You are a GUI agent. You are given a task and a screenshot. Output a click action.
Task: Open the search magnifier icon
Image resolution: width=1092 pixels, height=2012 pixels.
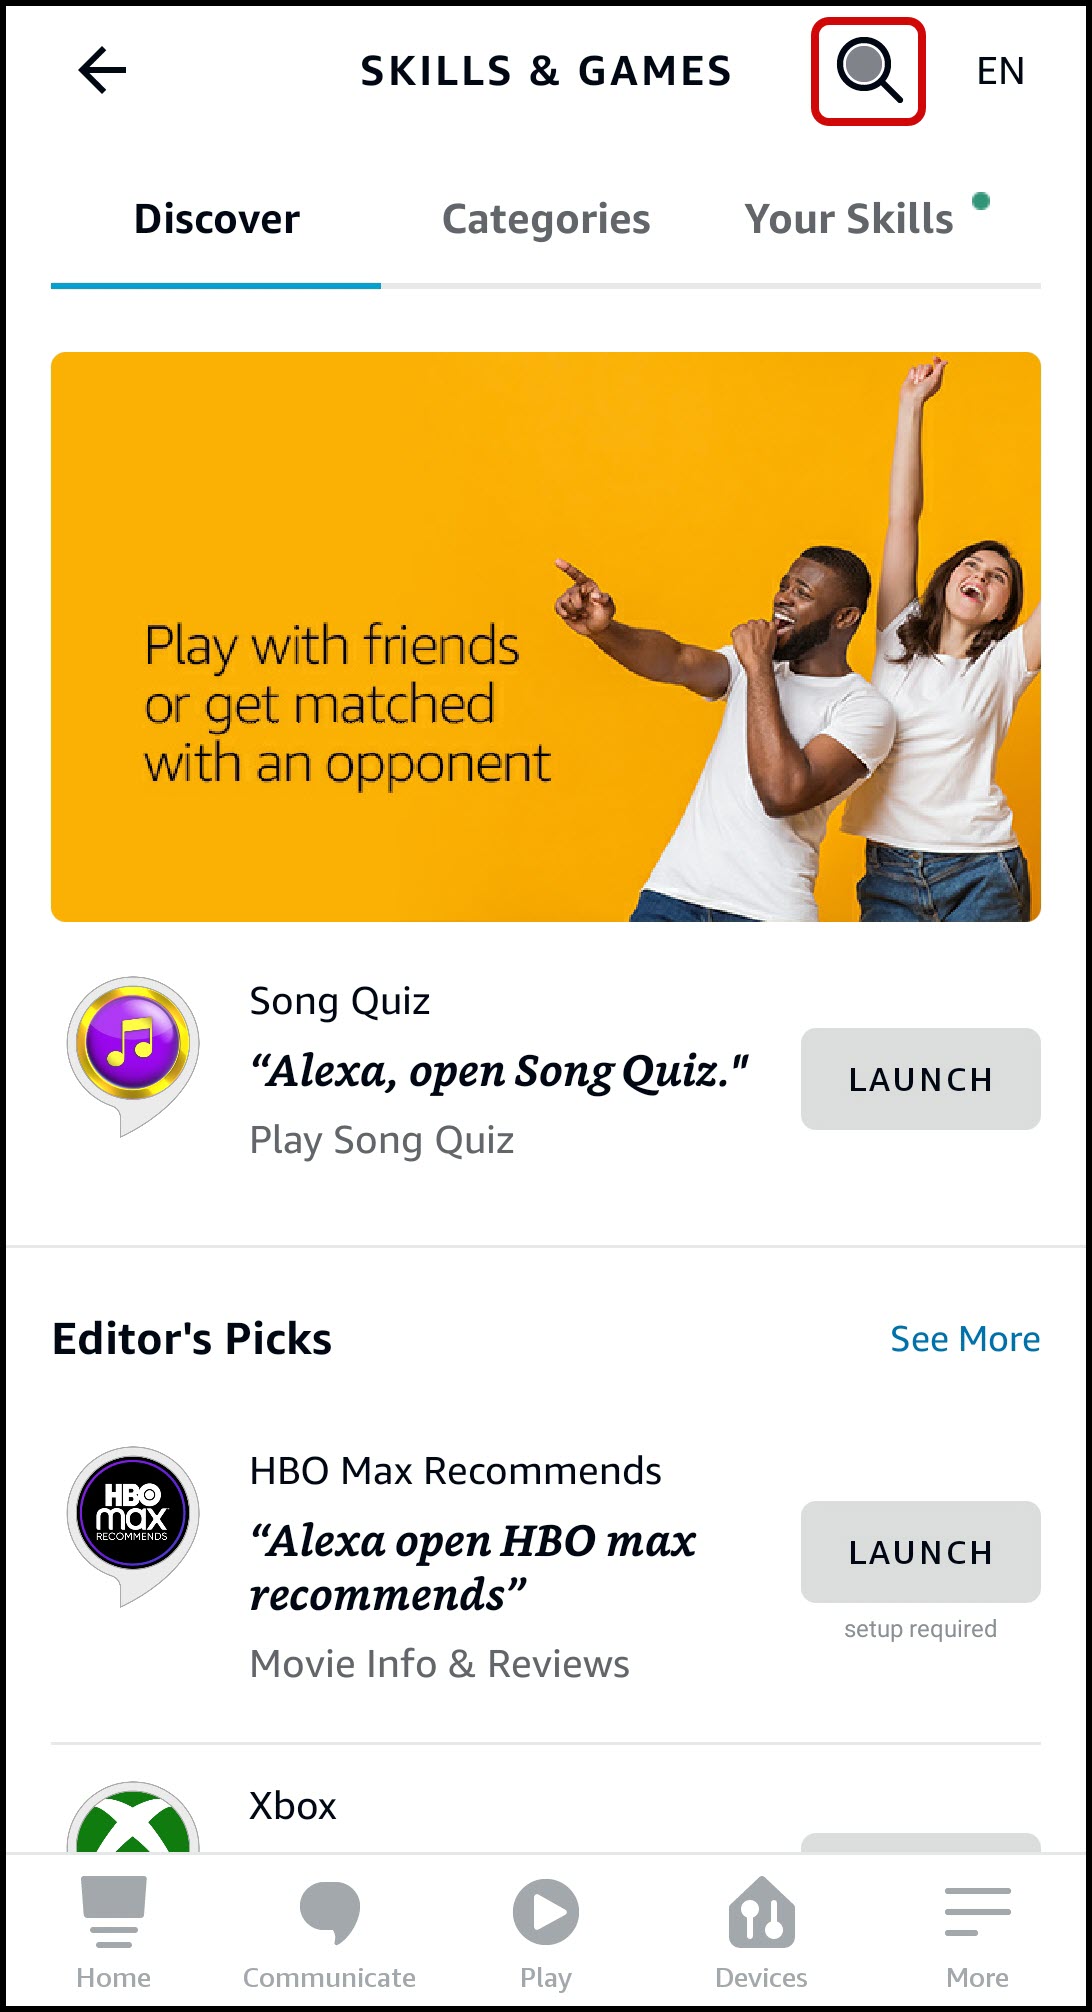click(868, 71)
